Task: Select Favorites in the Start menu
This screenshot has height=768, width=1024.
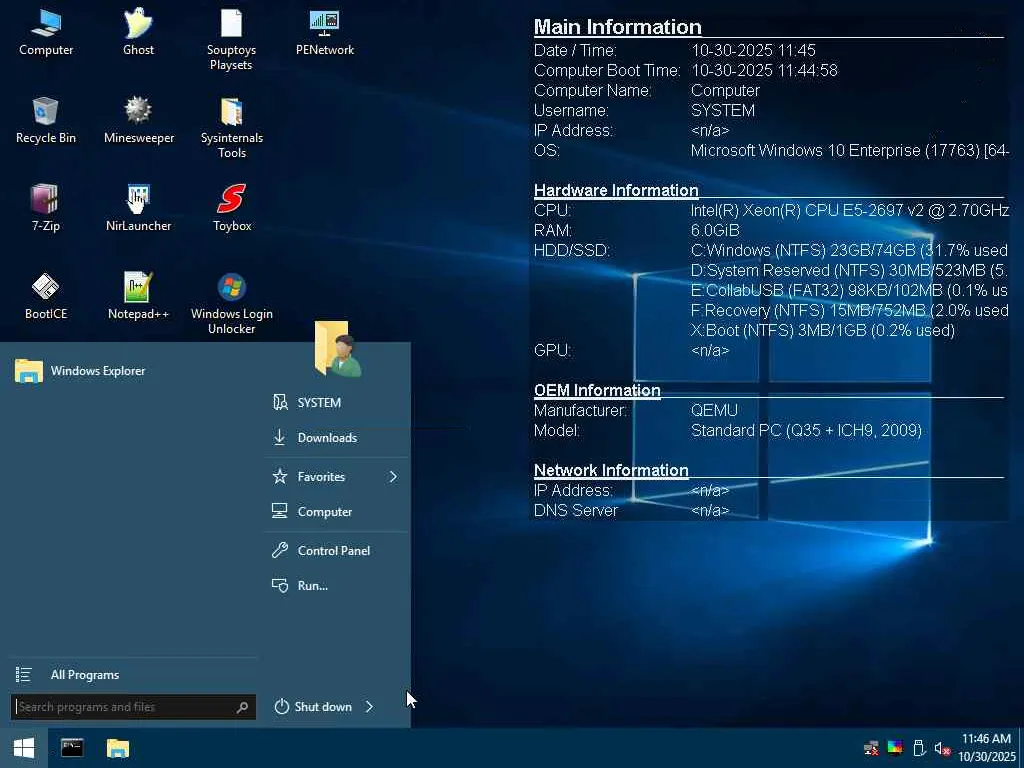Action: pyautogui.click(x=337, y=477)
